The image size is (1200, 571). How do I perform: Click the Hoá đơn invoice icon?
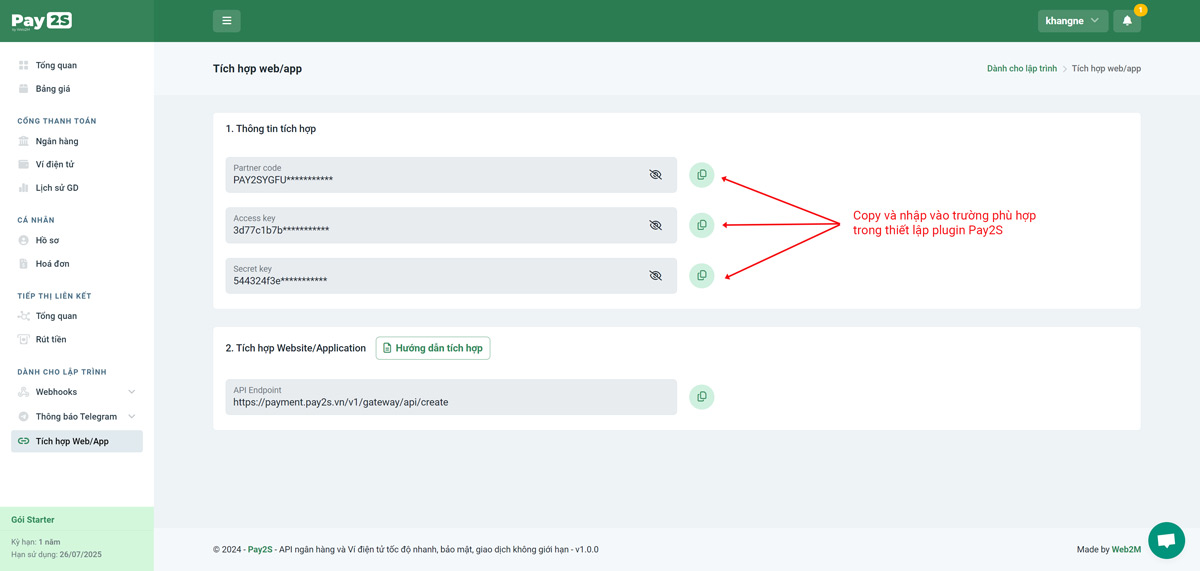(24, 264)
